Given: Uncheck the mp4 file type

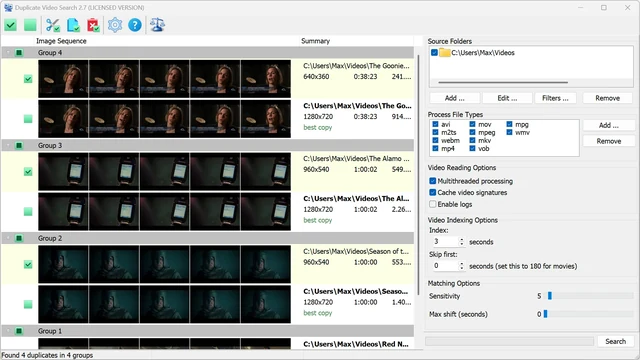Looking at the screenshot, I should pos(435,149).
